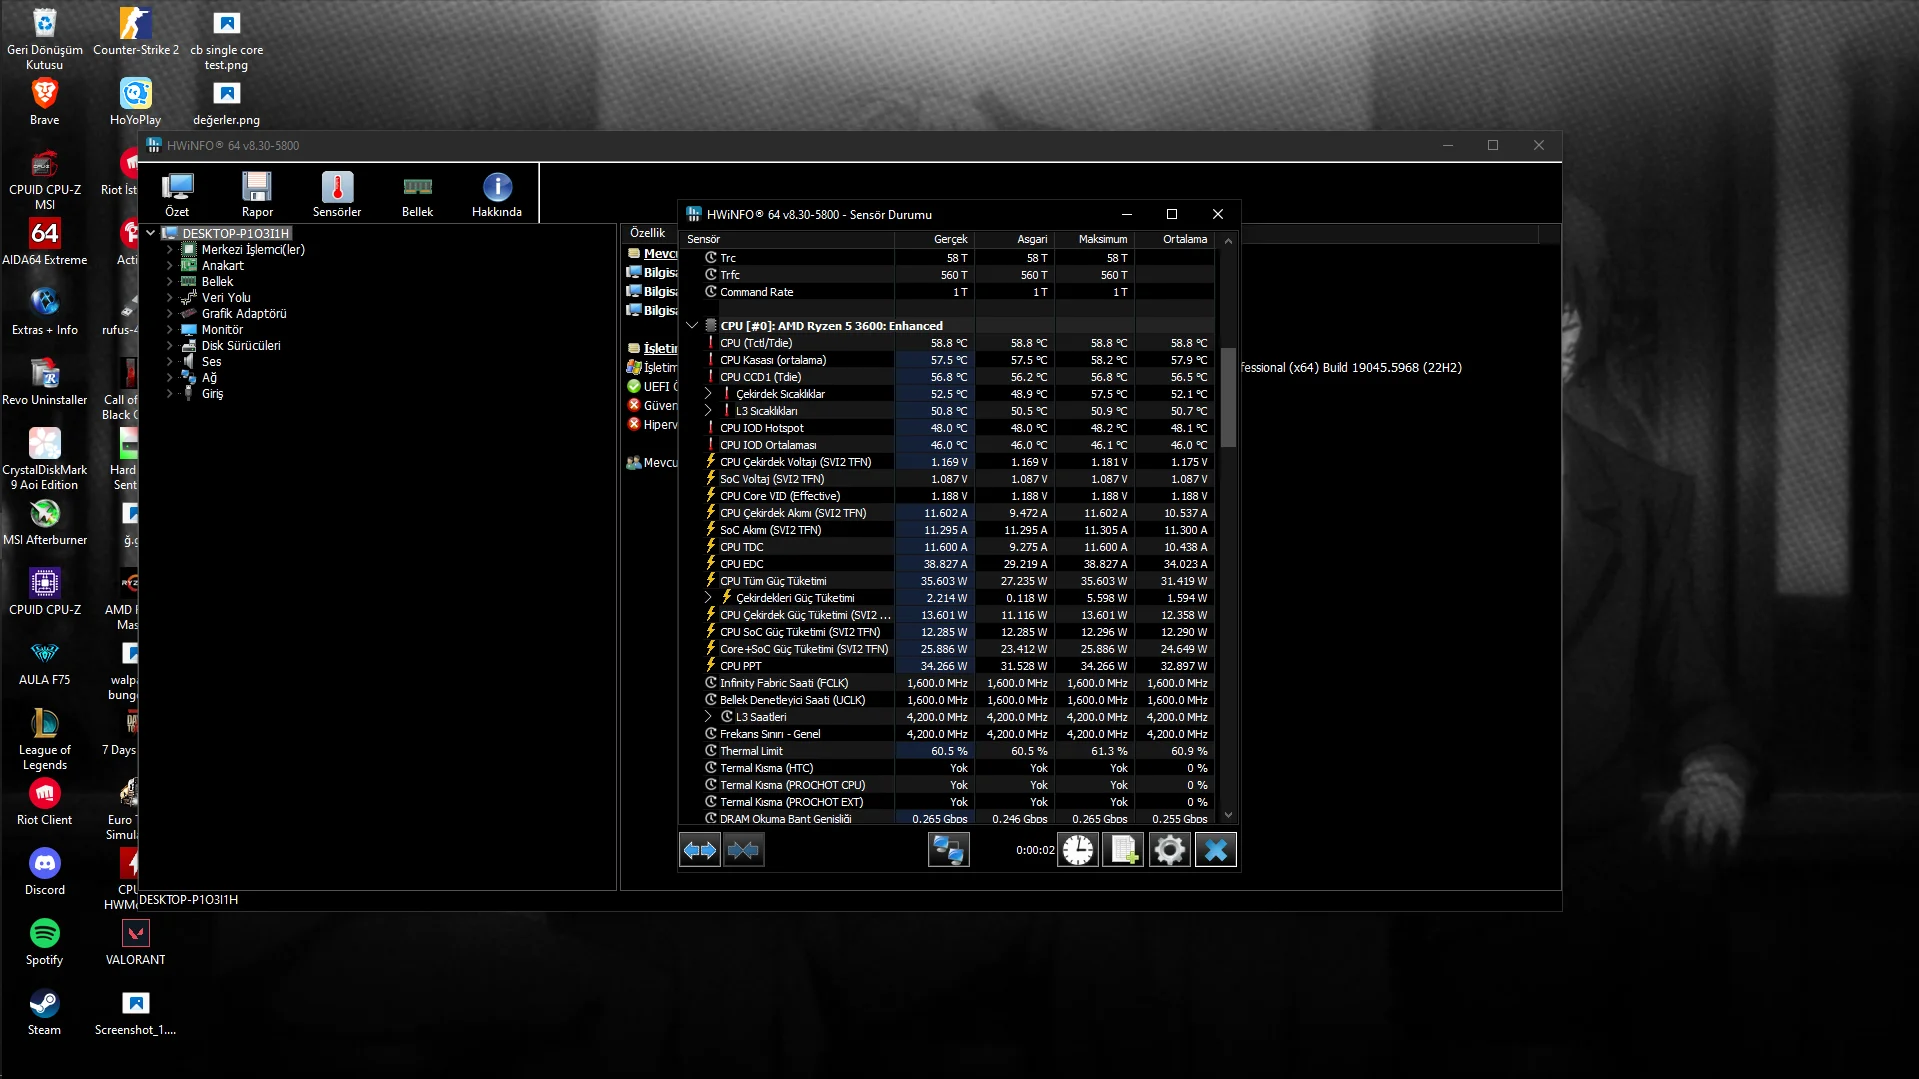Open the MSI Afterburner desktop icon

(44, 522)
